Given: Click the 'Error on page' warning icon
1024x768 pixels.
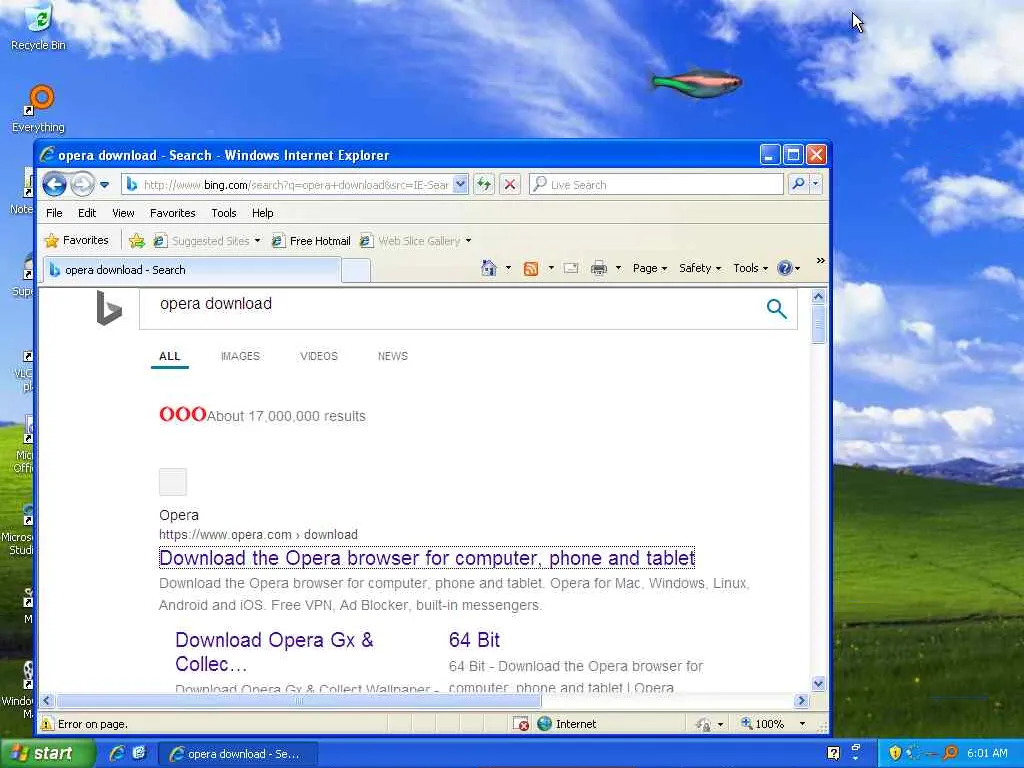Looking at the screenshot, I should 47,724.
